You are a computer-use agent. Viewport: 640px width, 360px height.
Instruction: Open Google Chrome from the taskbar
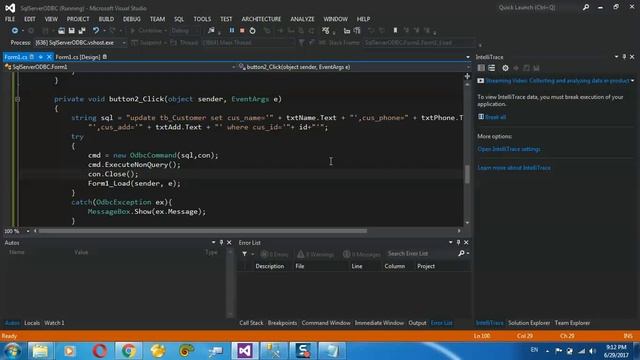(x=128, y=351)
